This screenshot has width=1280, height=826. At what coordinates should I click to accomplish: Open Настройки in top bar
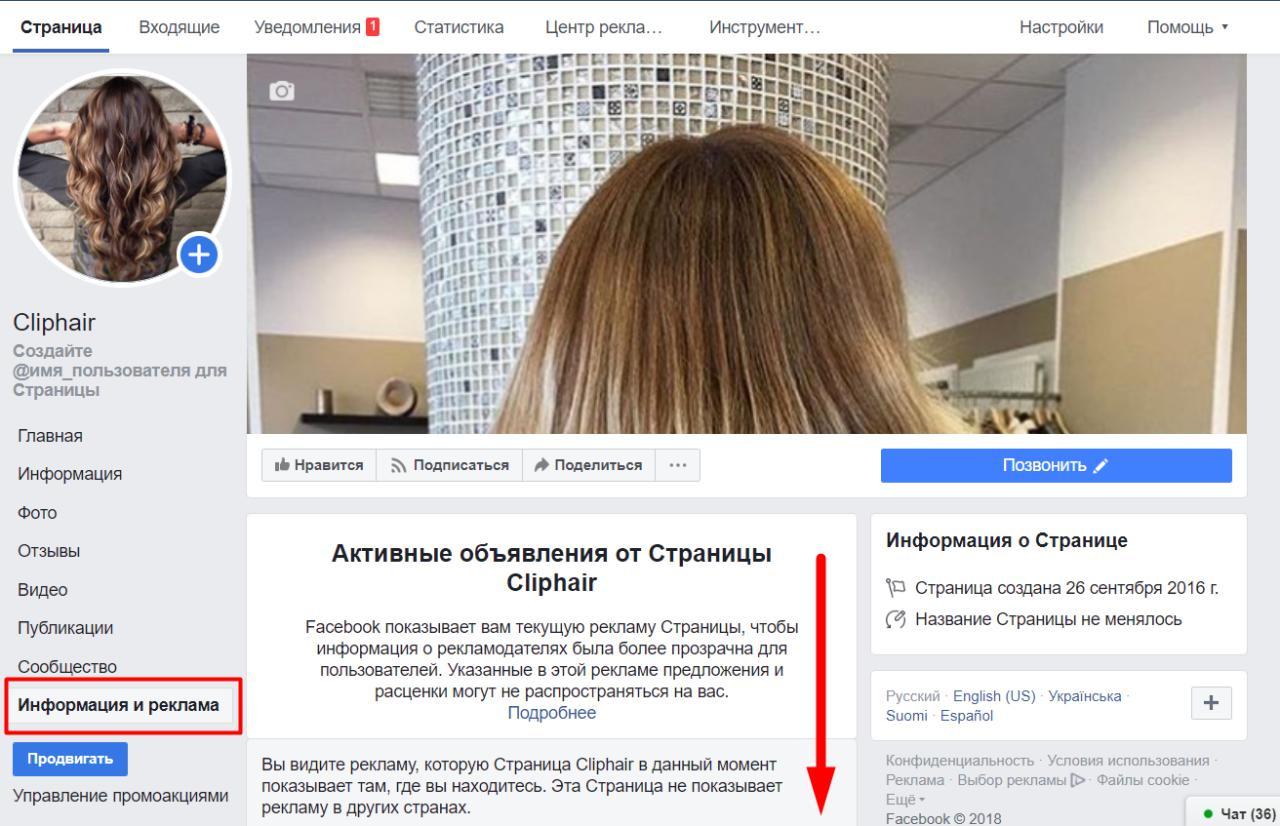click(x=1062, y=27)
